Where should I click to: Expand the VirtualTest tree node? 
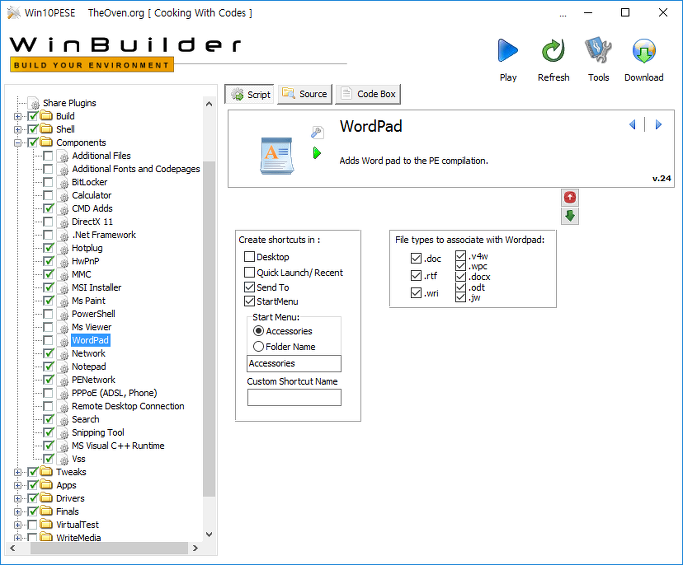[18, 524]
